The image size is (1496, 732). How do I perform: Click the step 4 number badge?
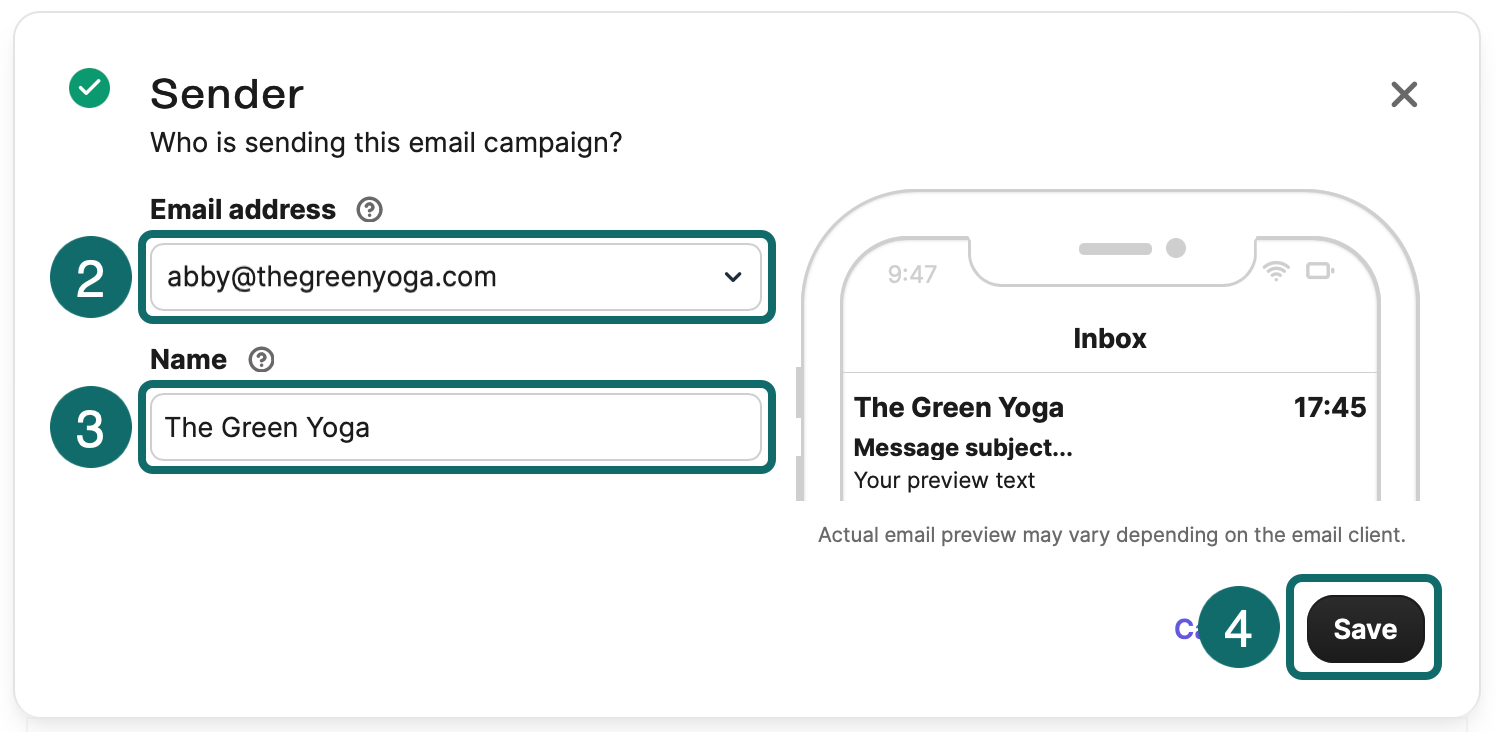coord(1238,628)
